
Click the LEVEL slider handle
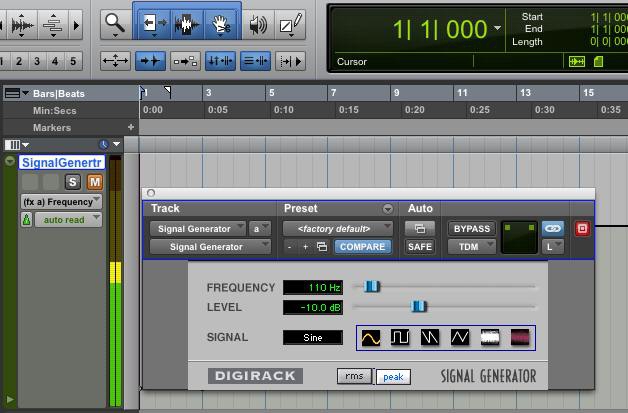(x=419, y=306)
